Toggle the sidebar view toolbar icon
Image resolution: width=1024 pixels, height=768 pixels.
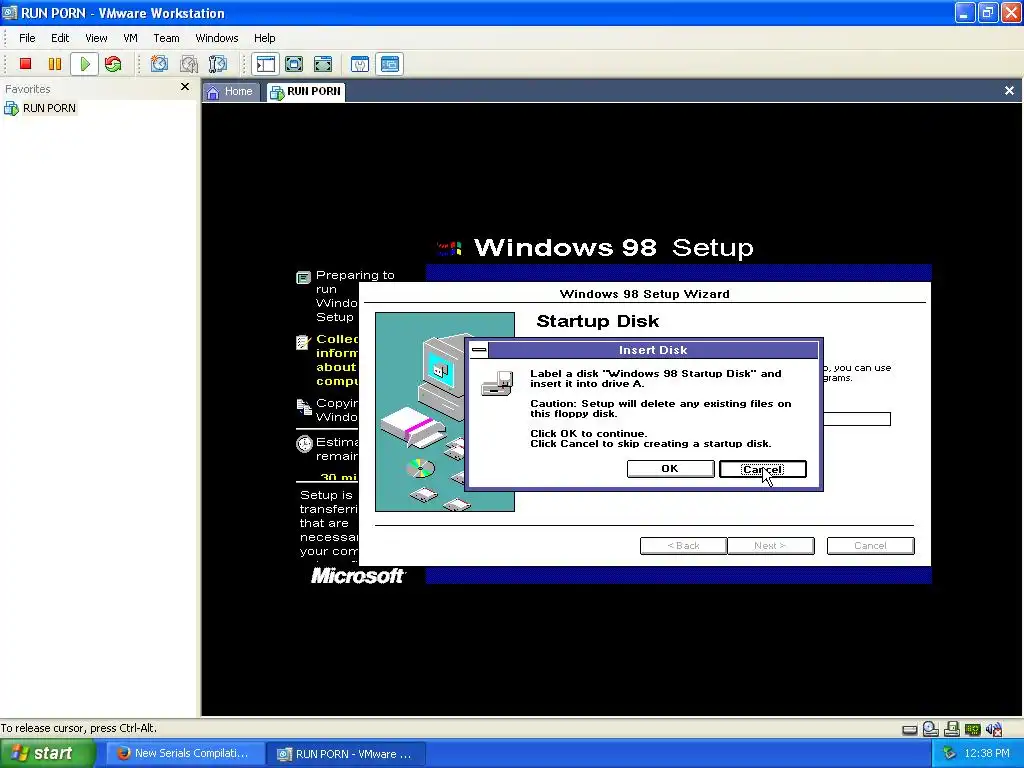tap(266, 64)
